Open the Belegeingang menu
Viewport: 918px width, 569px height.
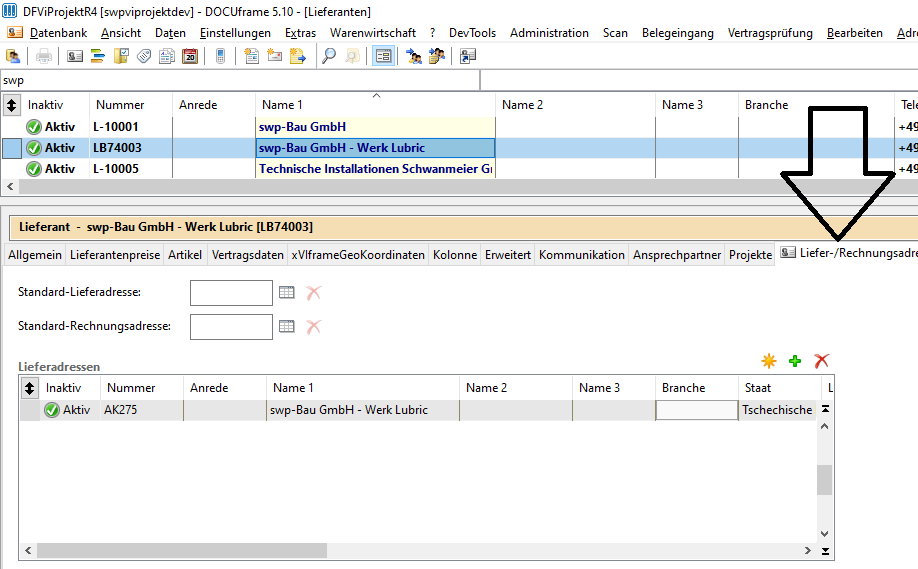[x=677, y=33]
